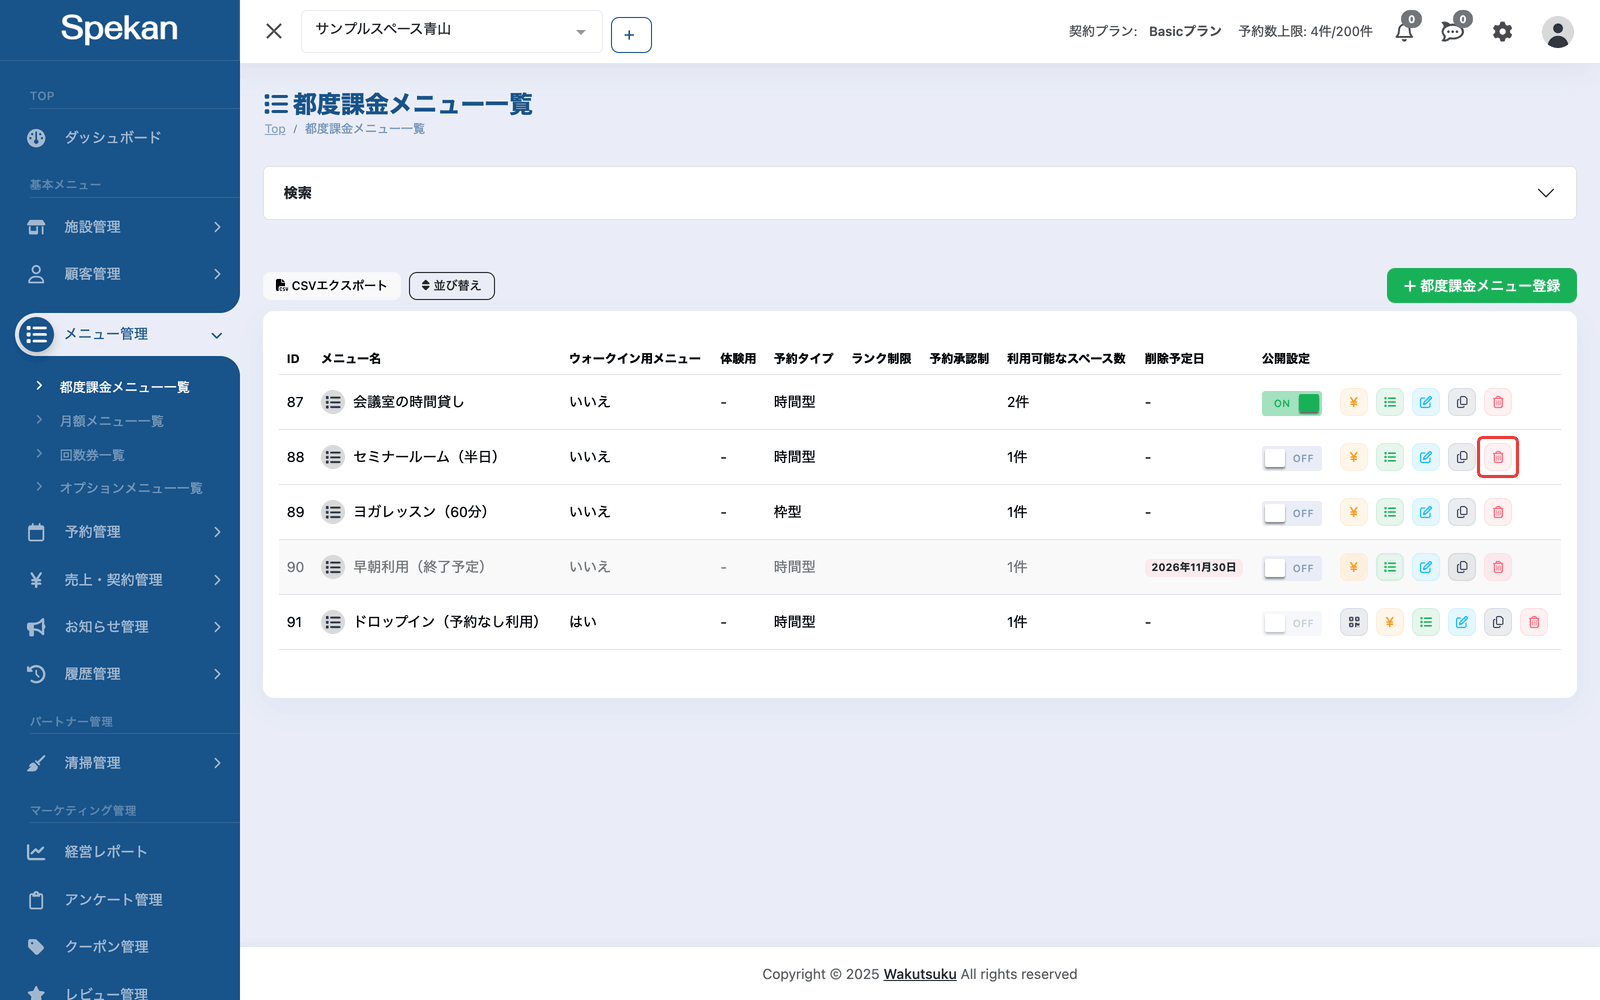Open the chat messages icon
The width and height of the screenshot is (1600, 1000).
click(x=1453, y=32)
